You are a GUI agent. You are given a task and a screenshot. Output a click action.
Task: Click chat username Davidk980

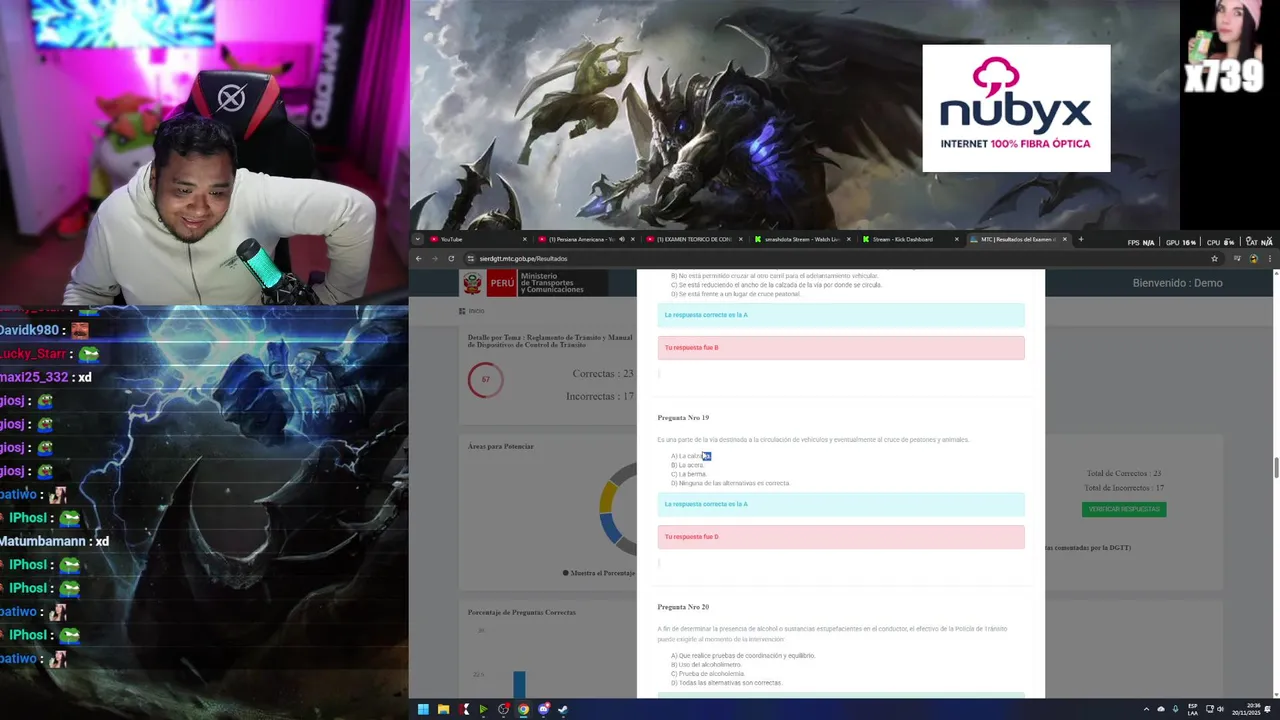pos(29,330)
